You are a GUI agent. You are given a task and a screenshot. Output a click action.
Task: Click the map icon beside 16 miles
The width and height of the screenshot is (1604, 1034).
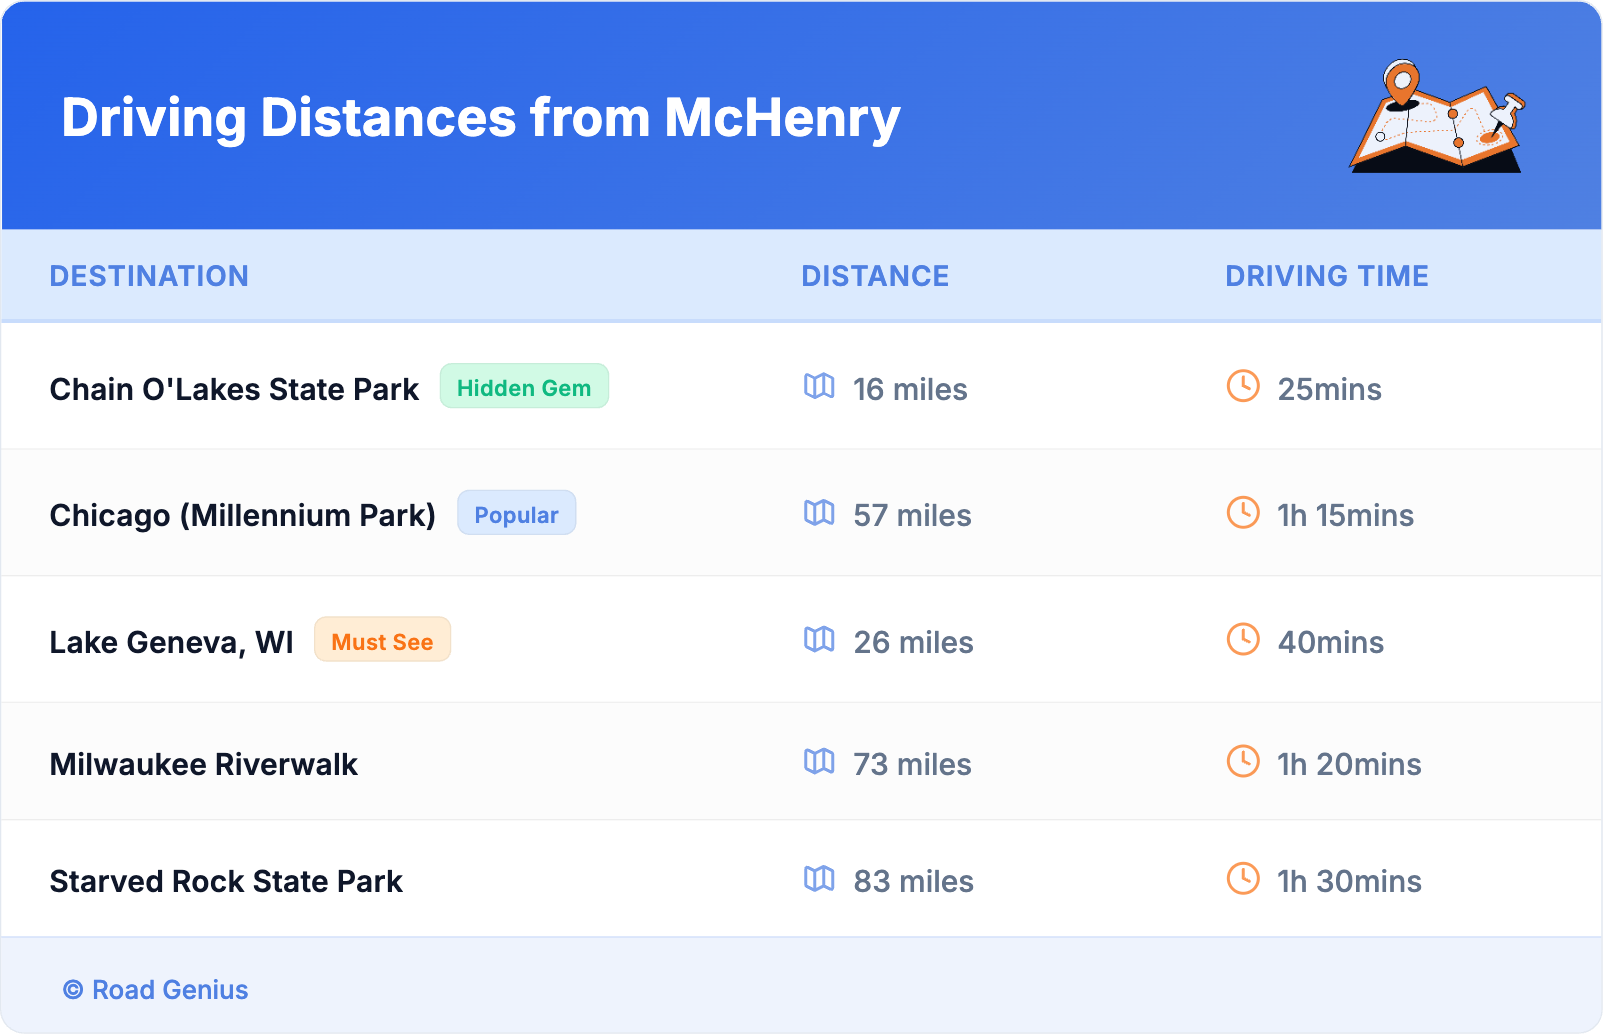(x=819, y=386)
